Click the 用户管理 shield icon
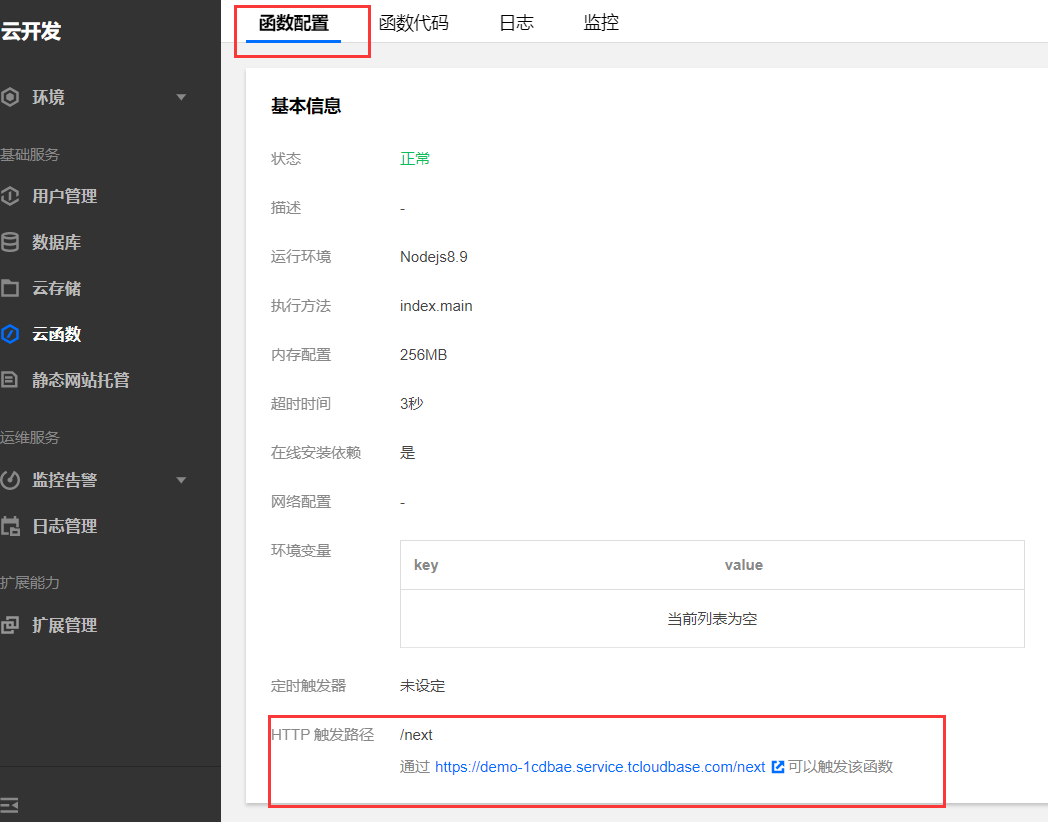 tap(10, 196)
